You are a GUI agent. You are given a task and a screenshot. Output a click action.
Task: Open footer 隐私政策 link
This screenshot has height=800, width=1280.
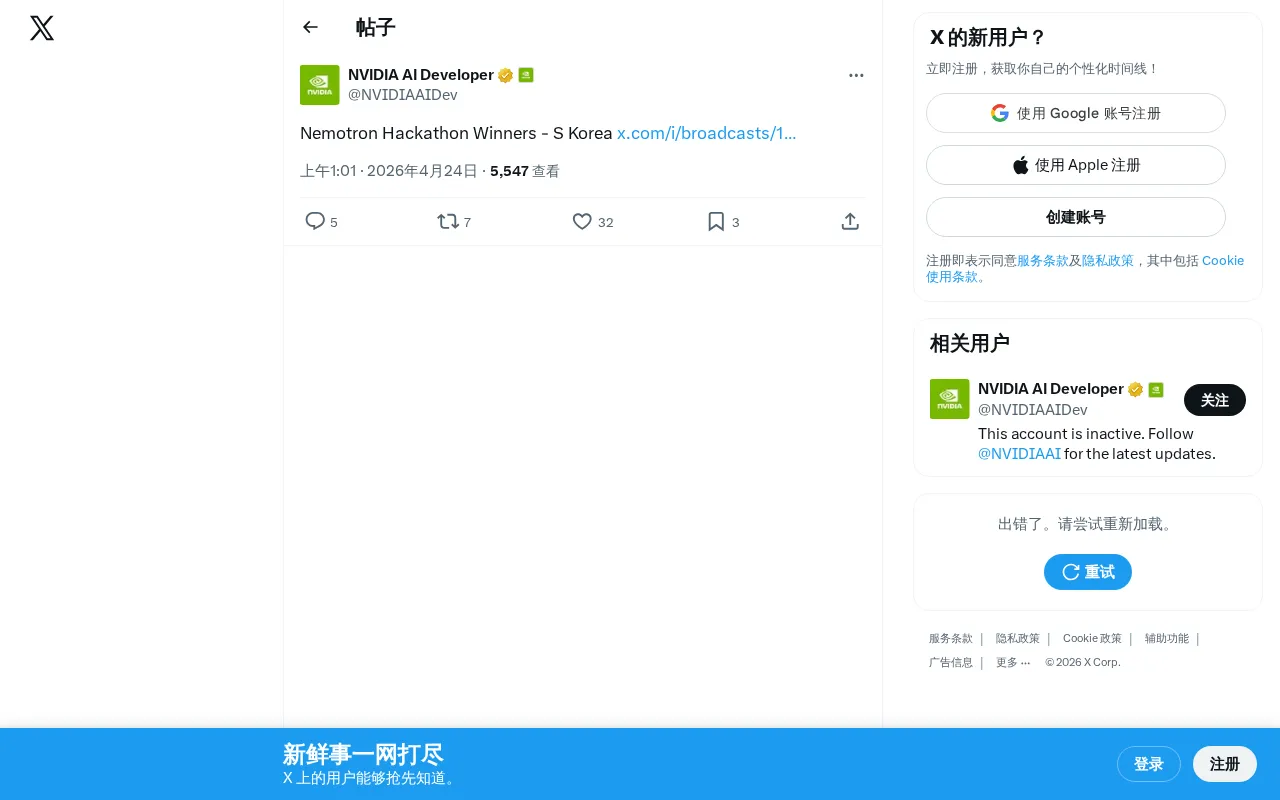pos(1018,638)
